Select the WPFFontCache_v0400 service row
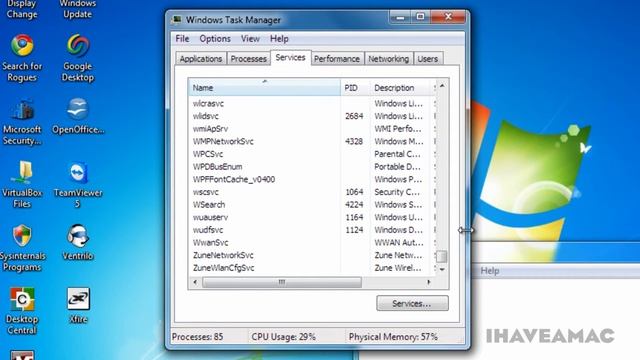 tap(312, 179)
